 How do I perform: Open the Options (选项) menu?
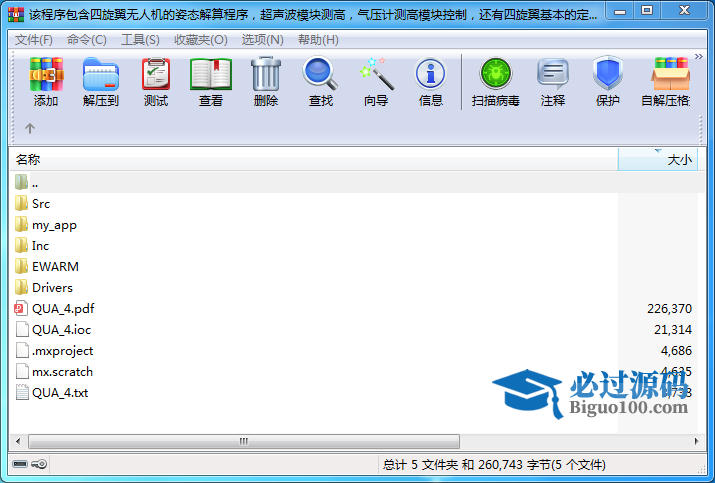(x=263, y=40)
